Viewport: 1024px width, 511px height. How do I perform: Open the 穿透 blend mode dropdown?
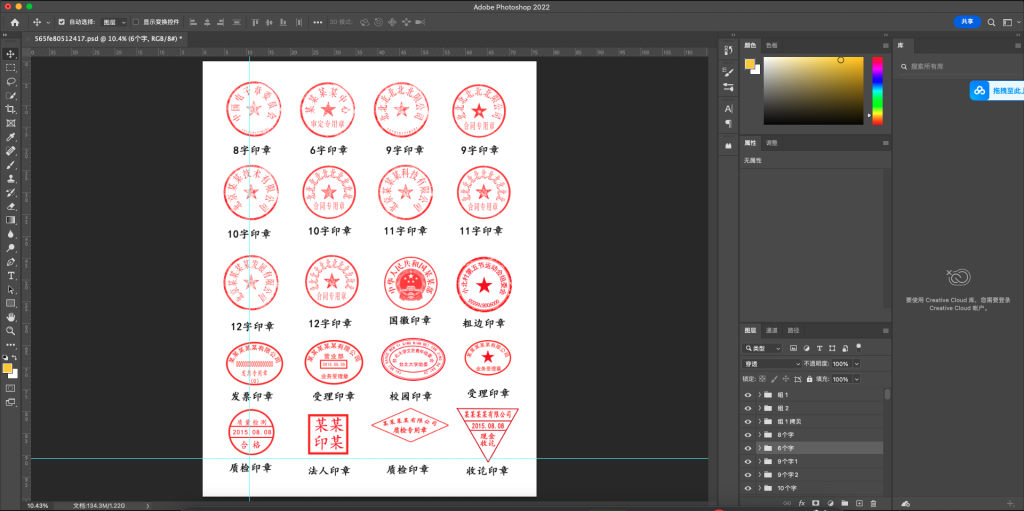(772, 364)
